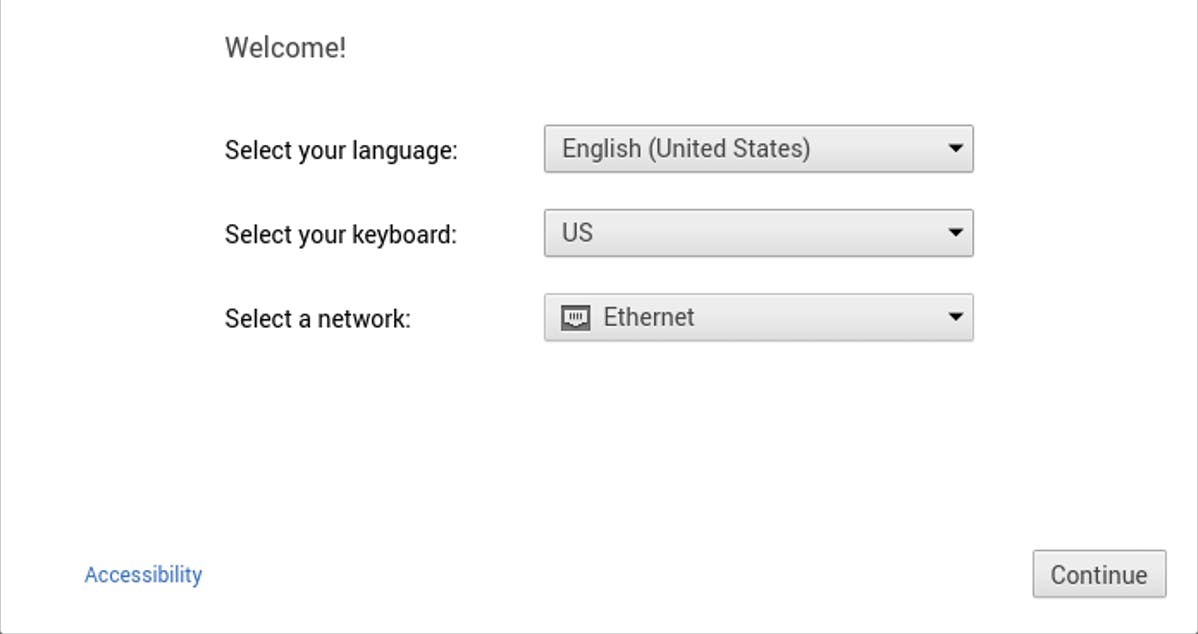Change language from English (United States)

click(x=758, y=149)
